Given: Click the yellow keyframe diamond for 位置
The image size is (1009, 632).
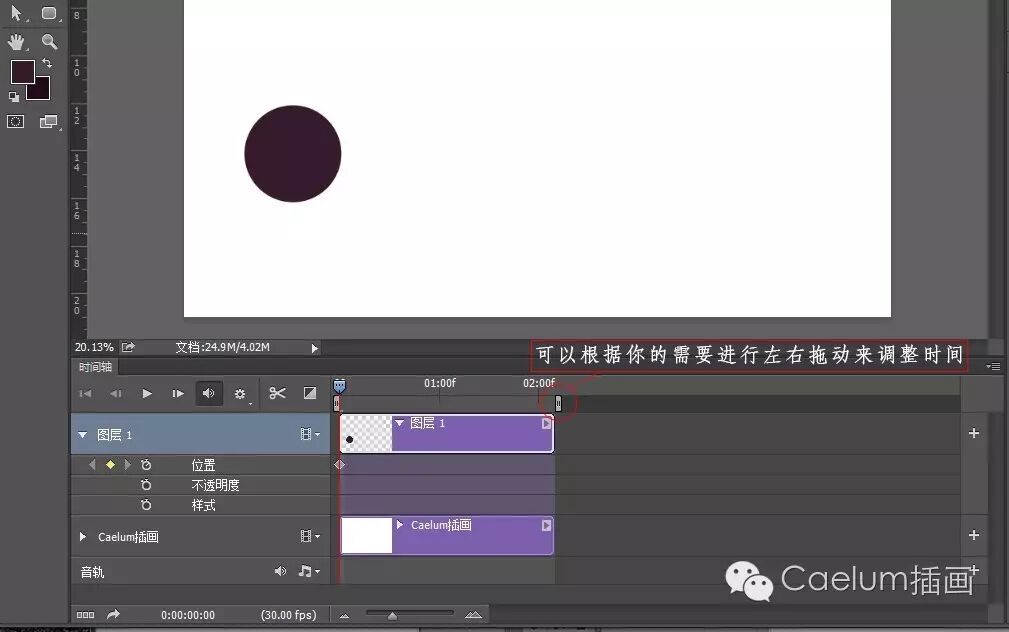Looking at the screenshot, I should pyautogui.click(x=110, y=465).
